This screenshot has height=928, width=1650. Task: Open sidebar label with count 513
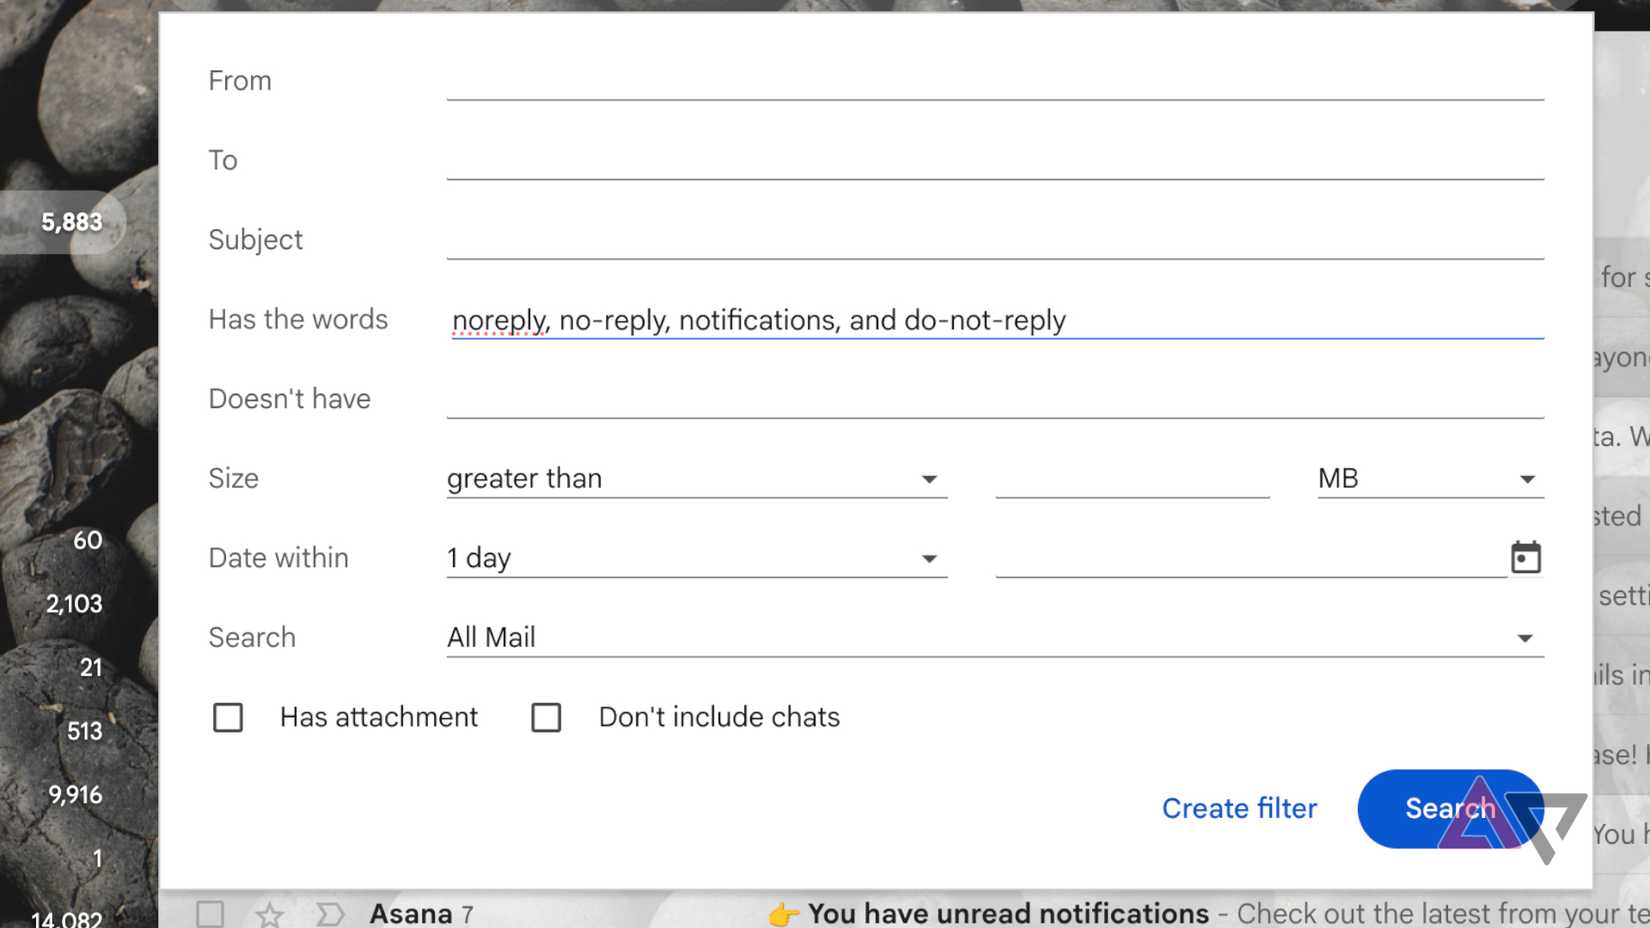[84, 731]
